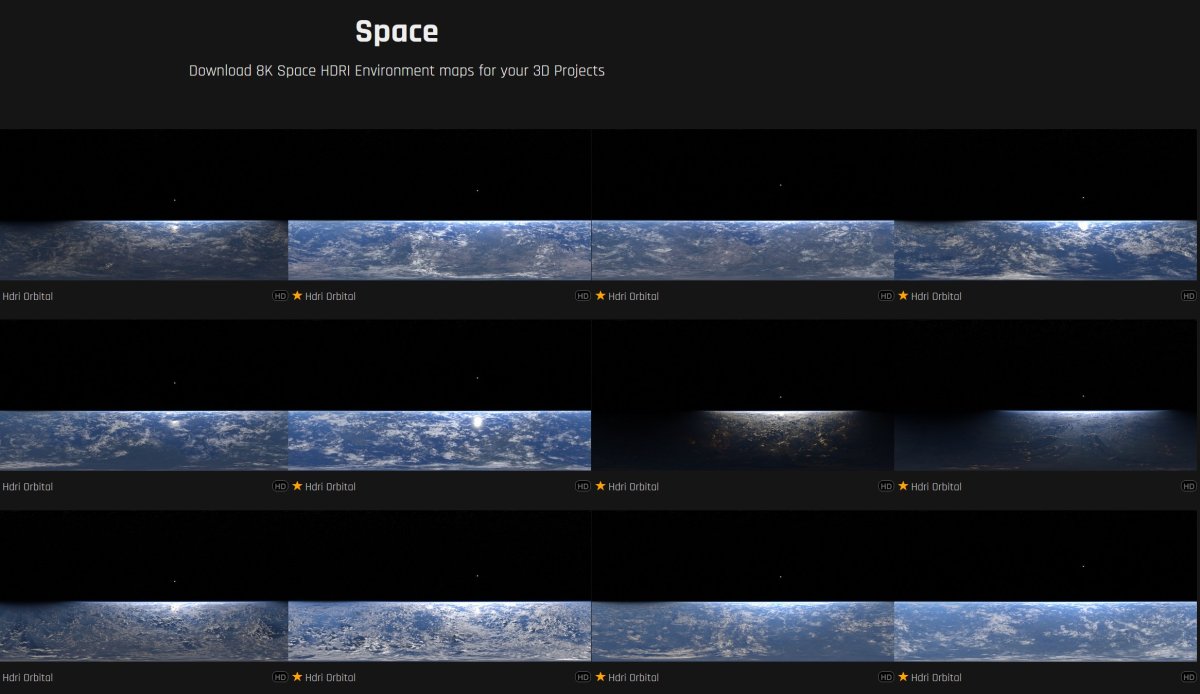
Task: Click the star on the second-row second item
Action: pos(297,486)
